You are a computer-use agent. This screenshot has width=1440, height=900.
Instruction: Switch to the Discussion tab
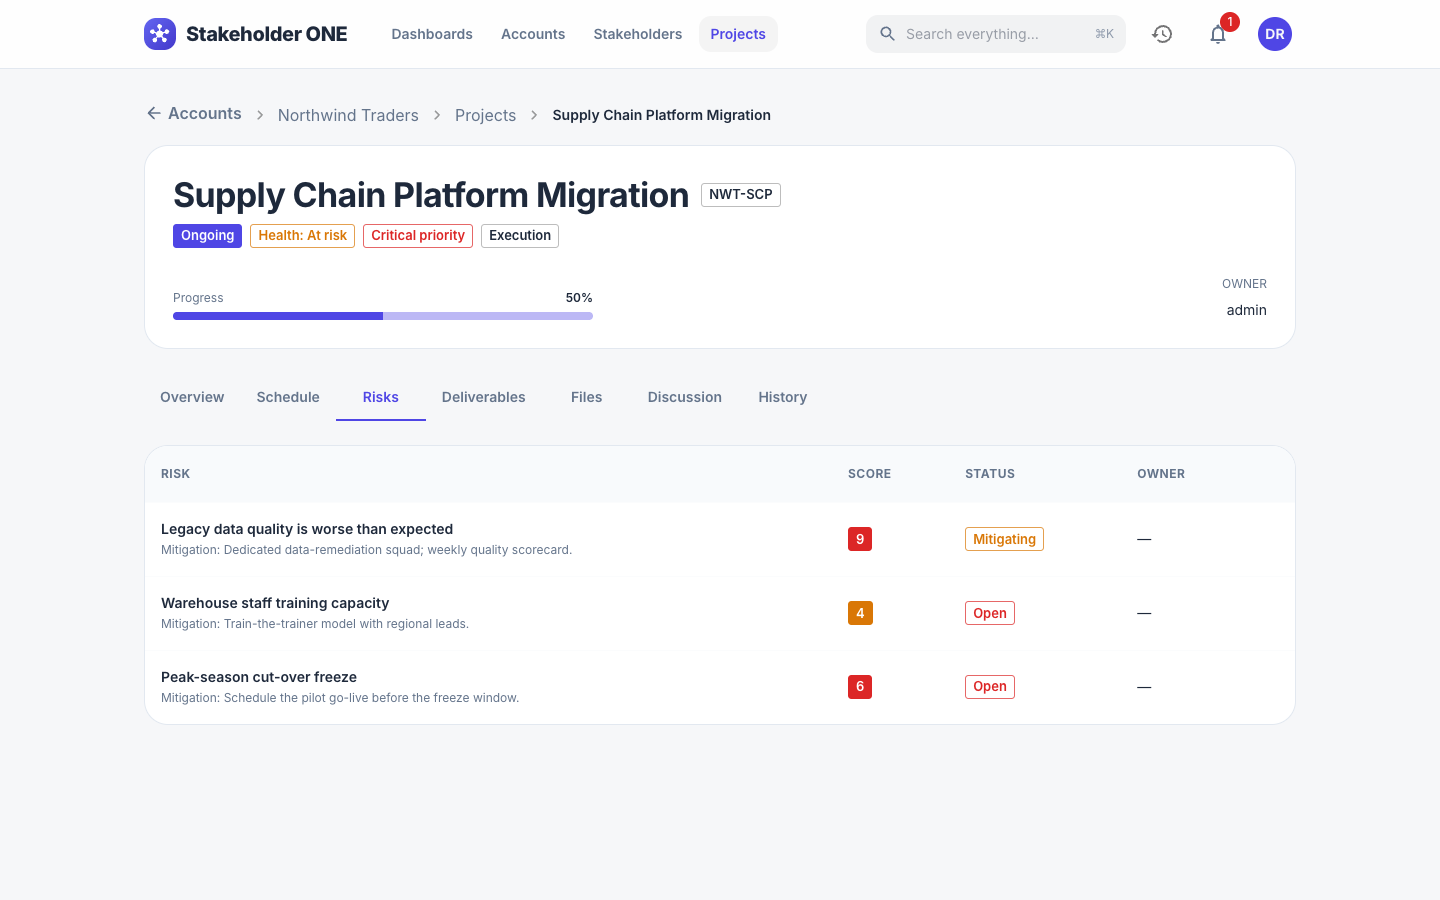[x=685, y=397]
